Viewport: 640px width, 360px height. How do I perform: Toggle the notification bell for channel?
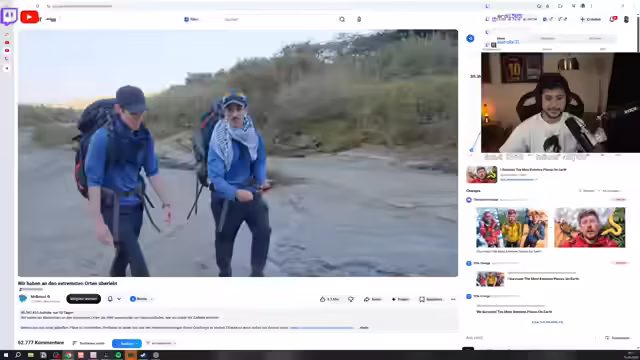[110, 299]
